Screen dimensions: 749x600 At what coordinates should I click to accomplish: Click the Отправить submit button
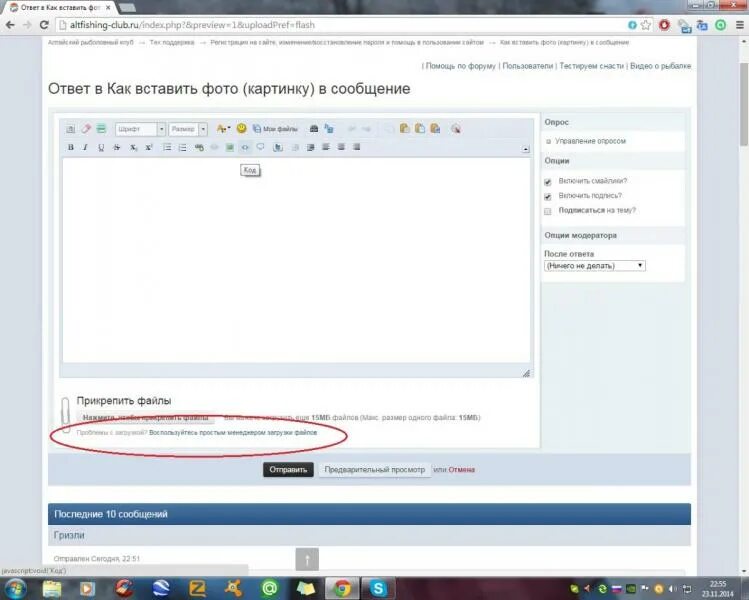(x=288, y=470)
